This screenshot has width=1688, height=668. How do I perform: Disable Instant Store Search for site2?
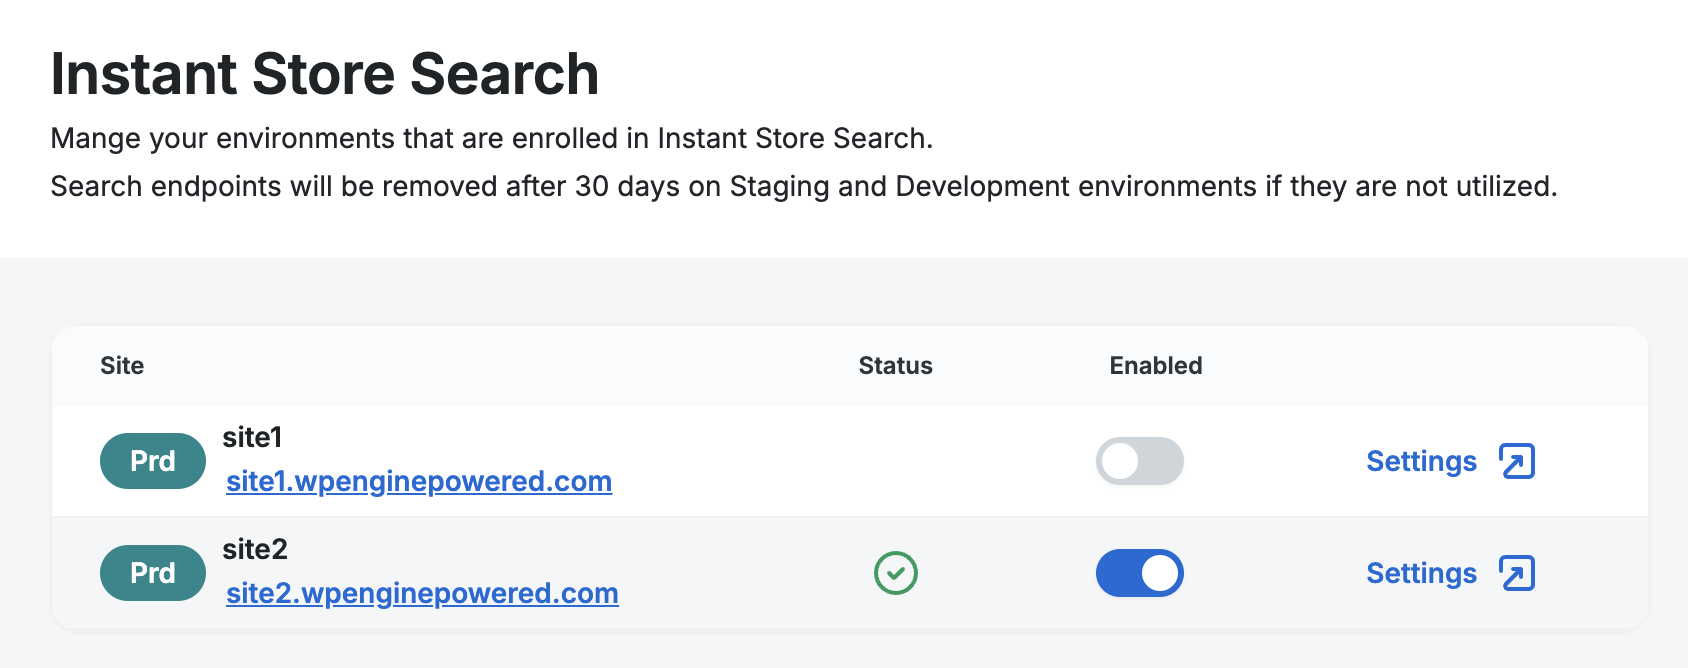1139,573
